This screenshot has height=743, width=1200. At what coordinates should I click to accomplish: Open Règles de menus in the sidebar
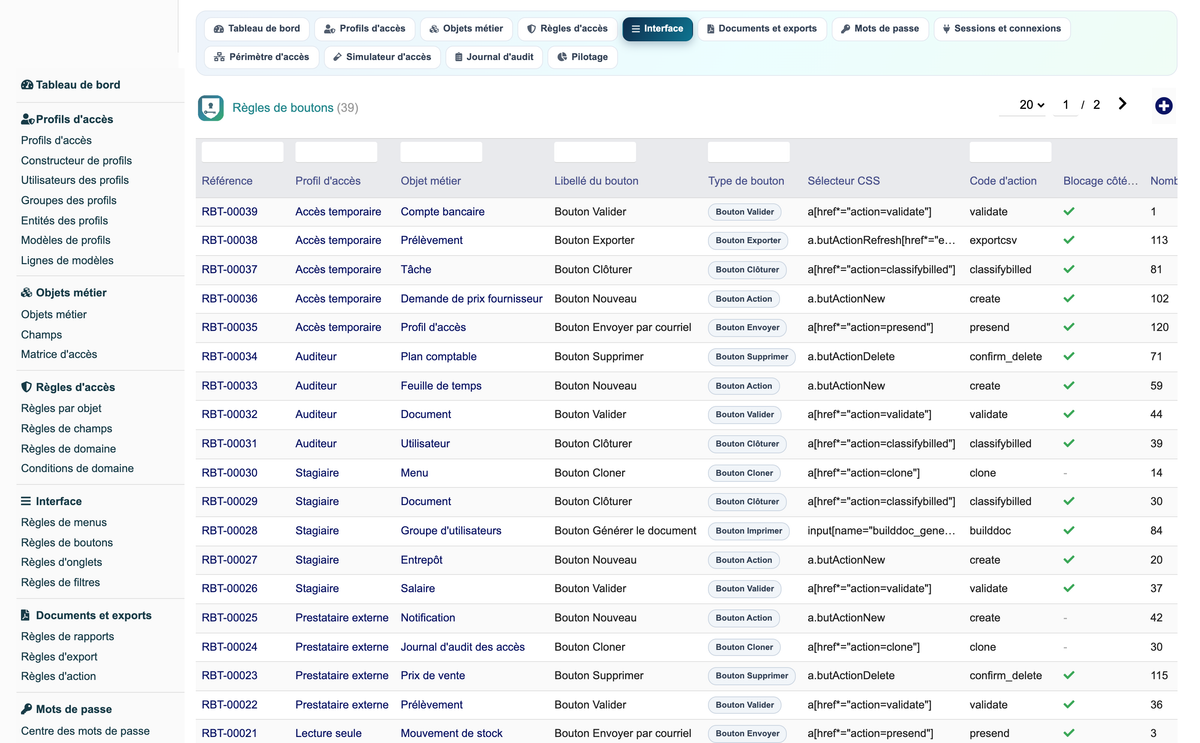click(x=64, y=522)
